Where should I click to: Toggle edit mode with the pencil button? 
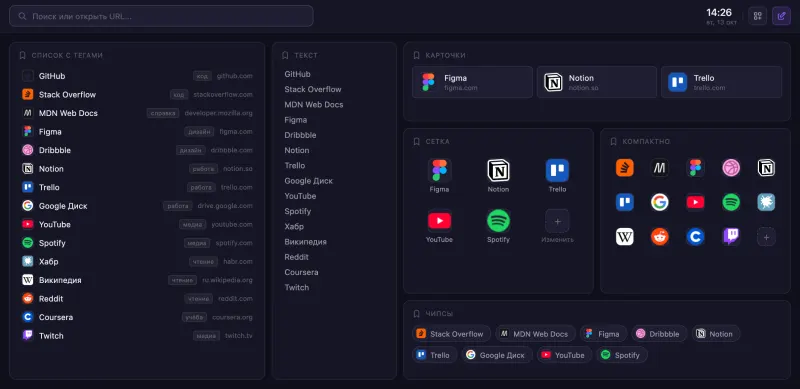781,16
